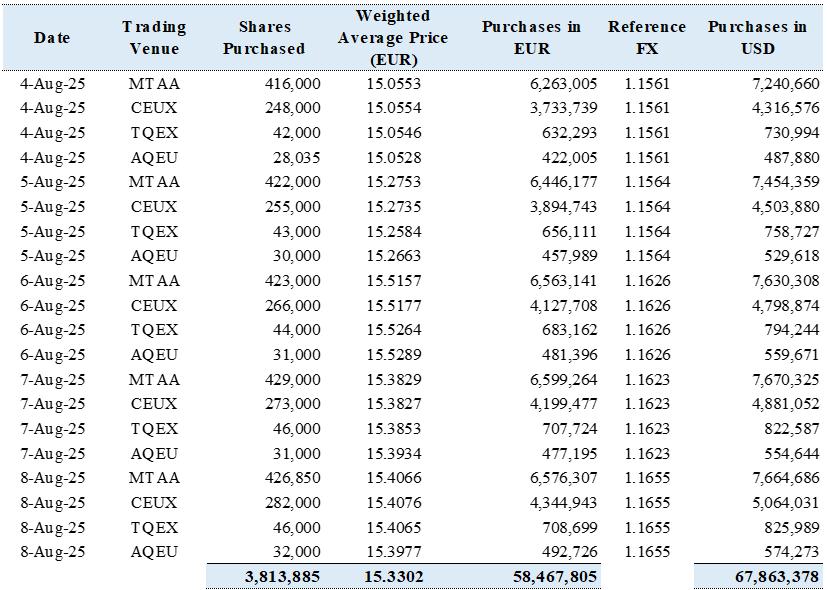Click the Shares Purchased column header
Viewport: 827px width, 590px height.
(x=264, y=38)
